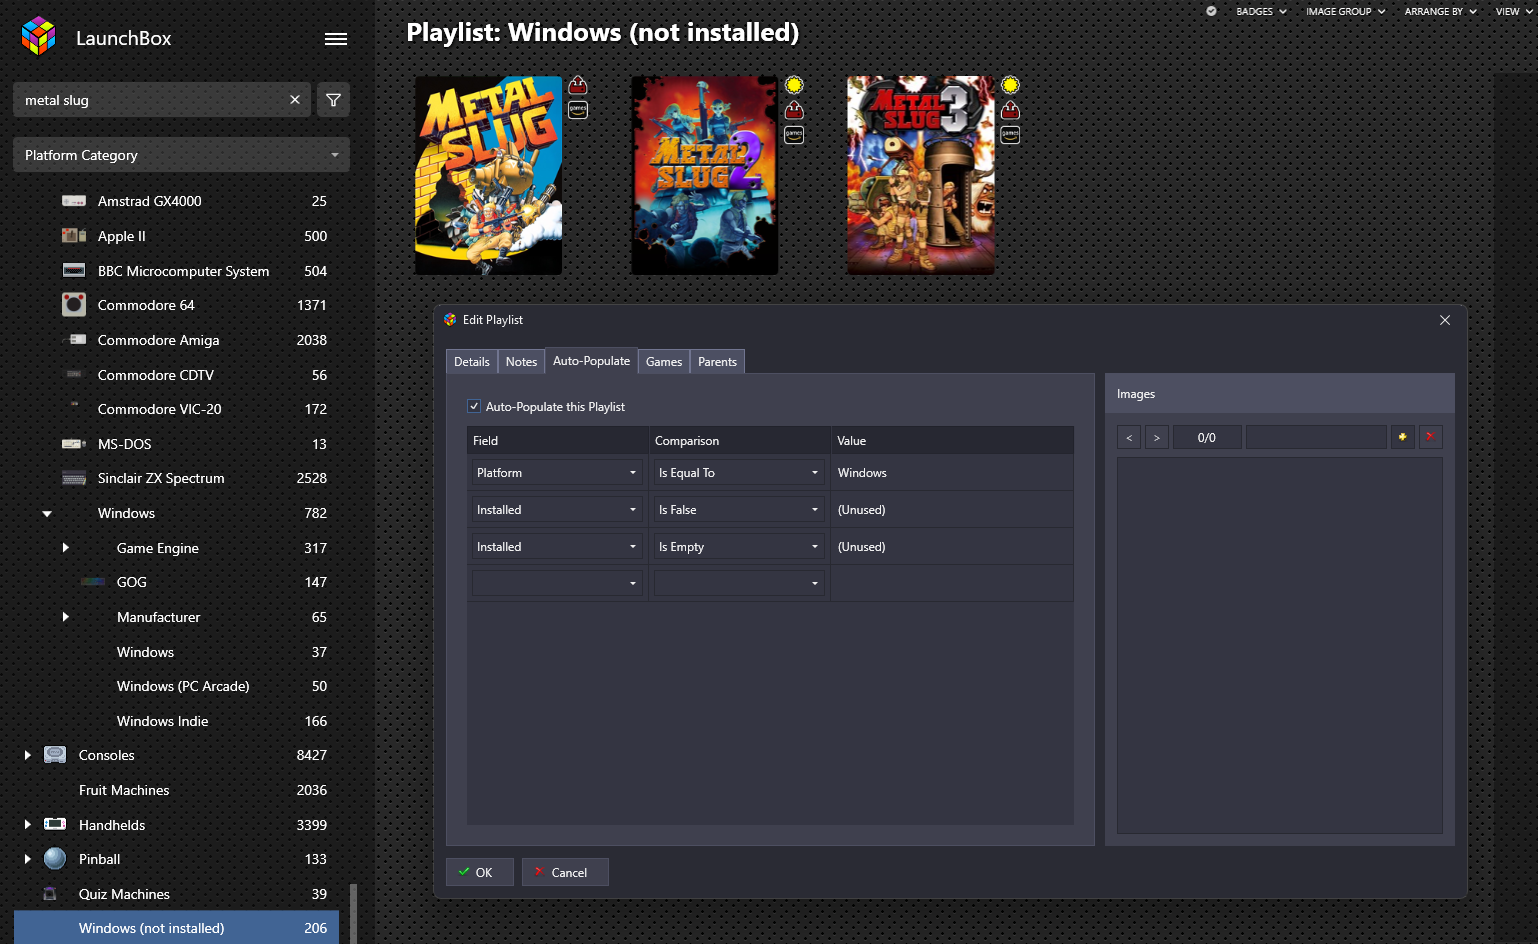The width and height of the screenshot is (1538, 944).
Task: Switch to the Parents tab
Action: click(x=717, y=362)
